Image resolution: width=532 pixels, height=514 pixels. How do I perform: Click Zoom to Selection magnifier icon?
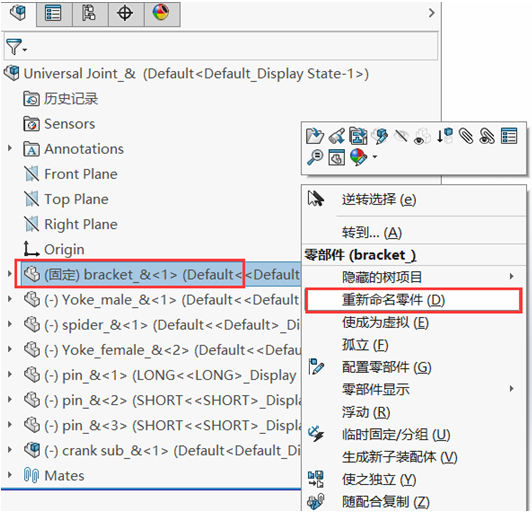tap(315, 158)
